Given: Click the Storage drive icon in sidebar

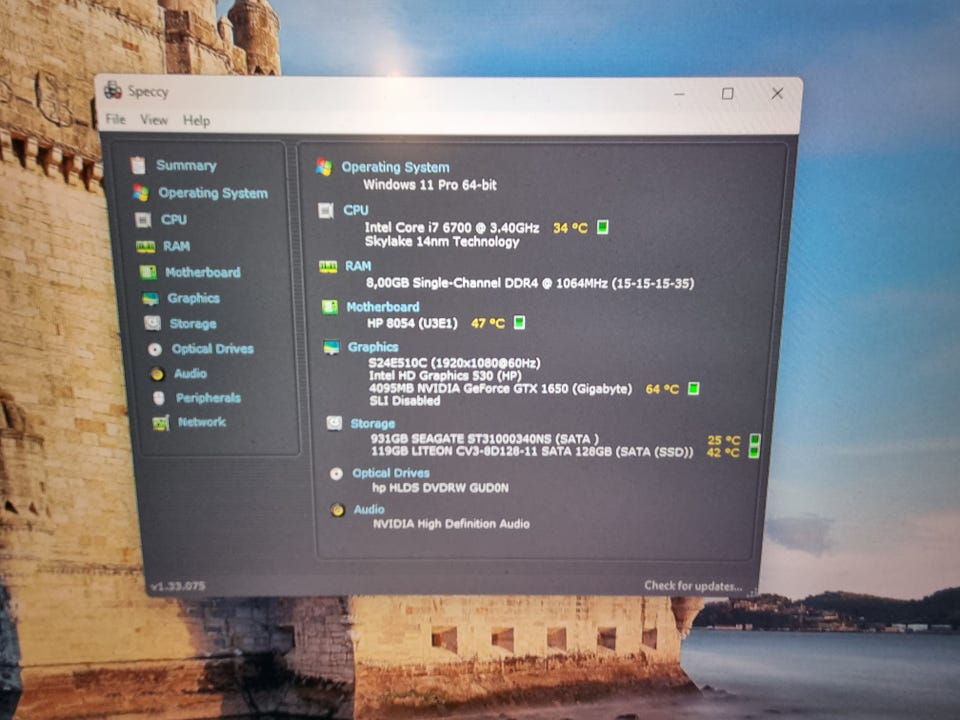Looking at the screenshot, I should tap(152, 324).
